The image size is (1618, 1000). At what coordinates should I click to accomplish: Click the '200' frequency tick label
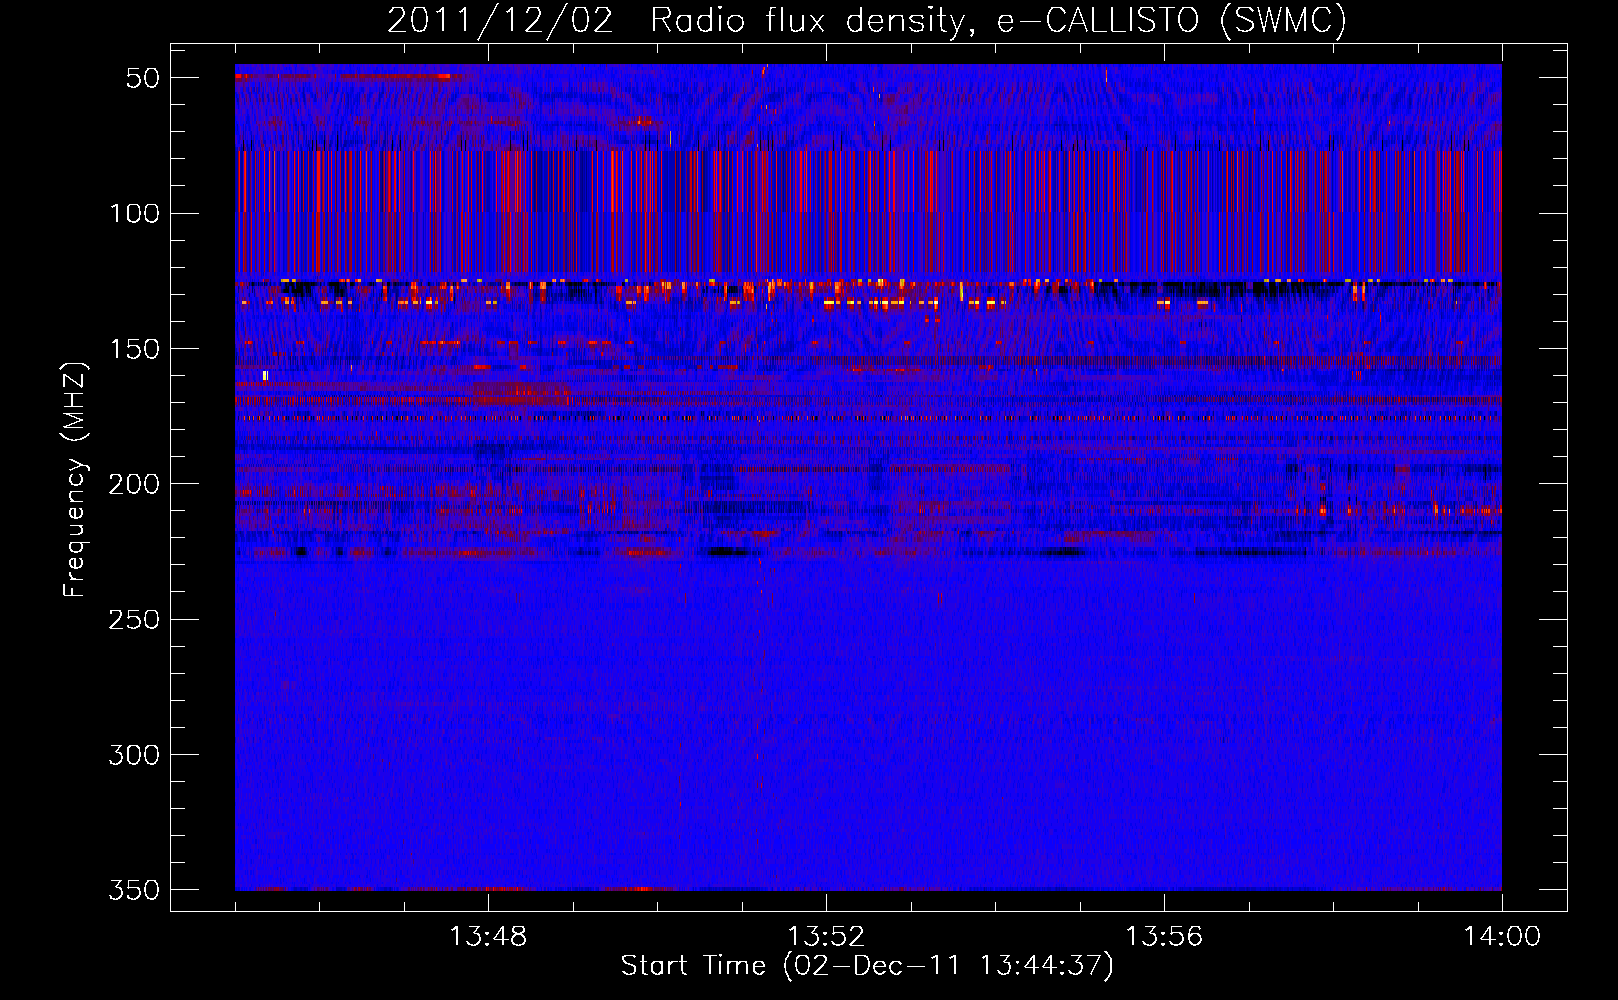[x=135, y=484]
